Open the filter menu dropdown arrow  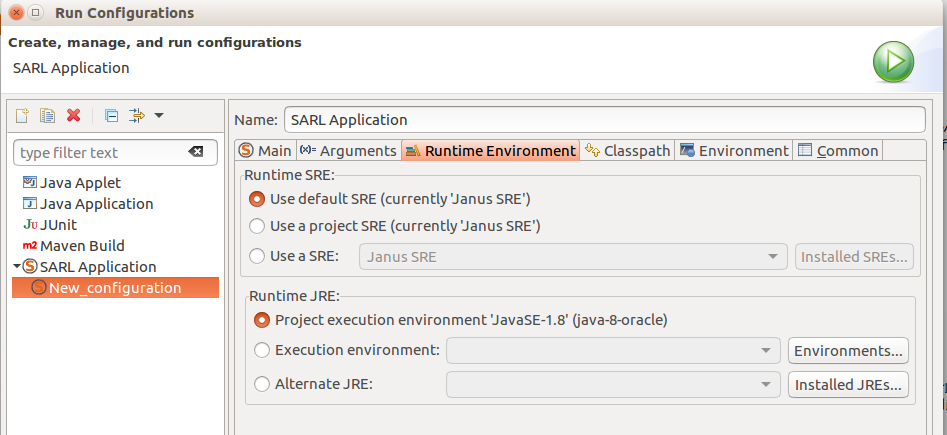(159, 115)
